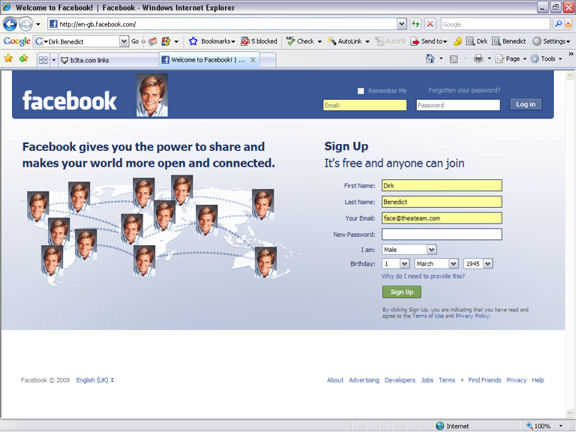The image size is (576, 432).
Task: Click the login Password field
Action: coord(458,105)
